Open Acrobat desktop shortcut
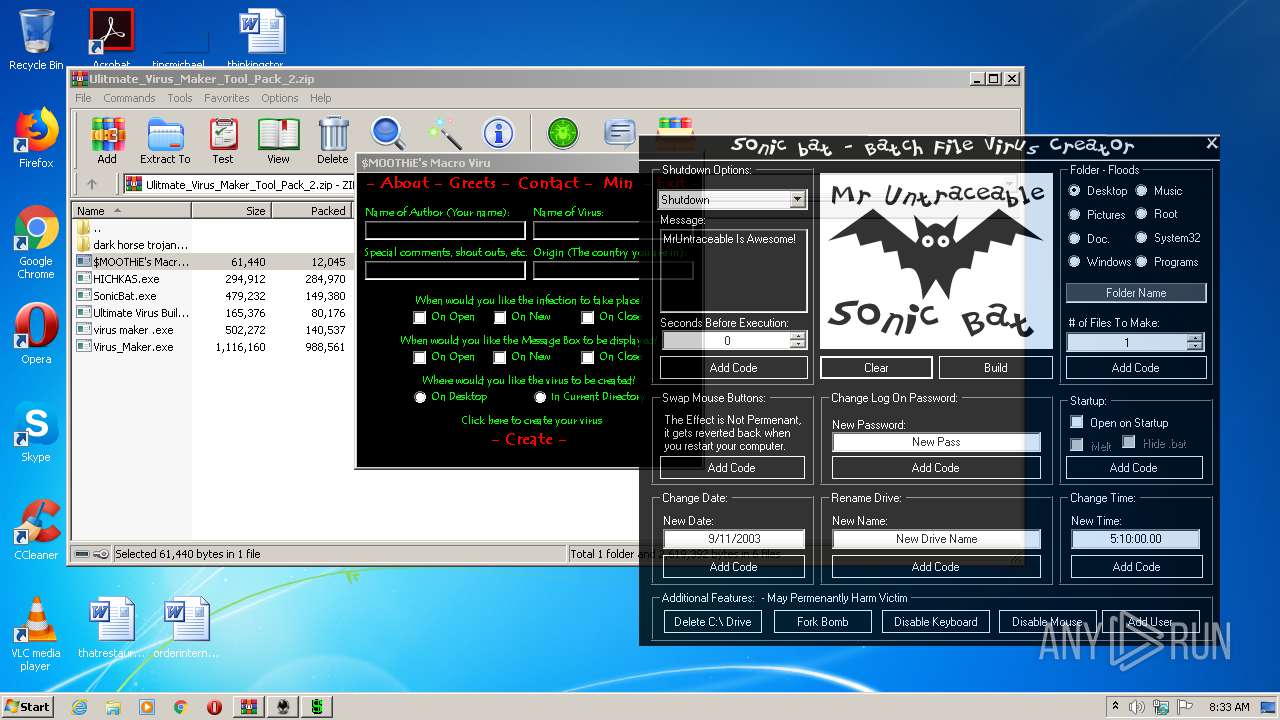 112,40
